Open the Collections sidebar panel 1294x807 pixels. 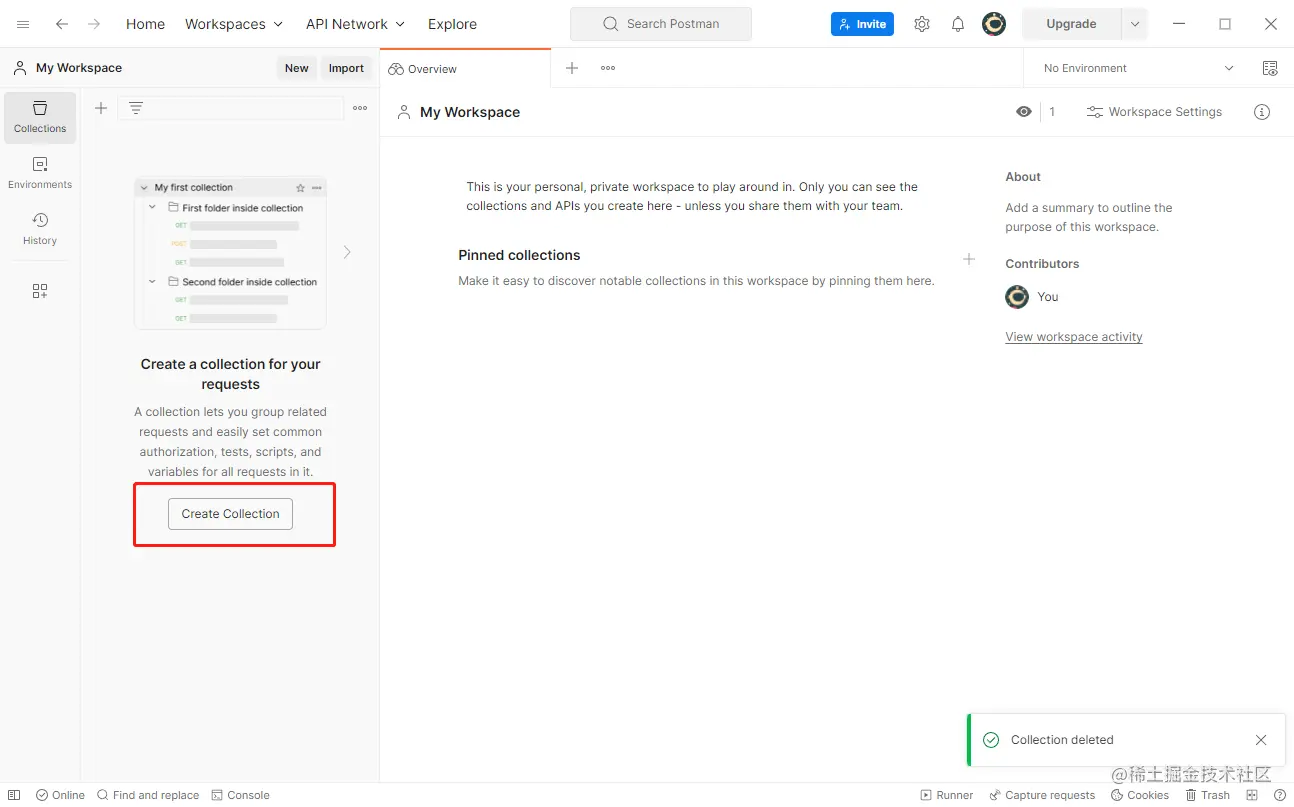coord(40,117)
